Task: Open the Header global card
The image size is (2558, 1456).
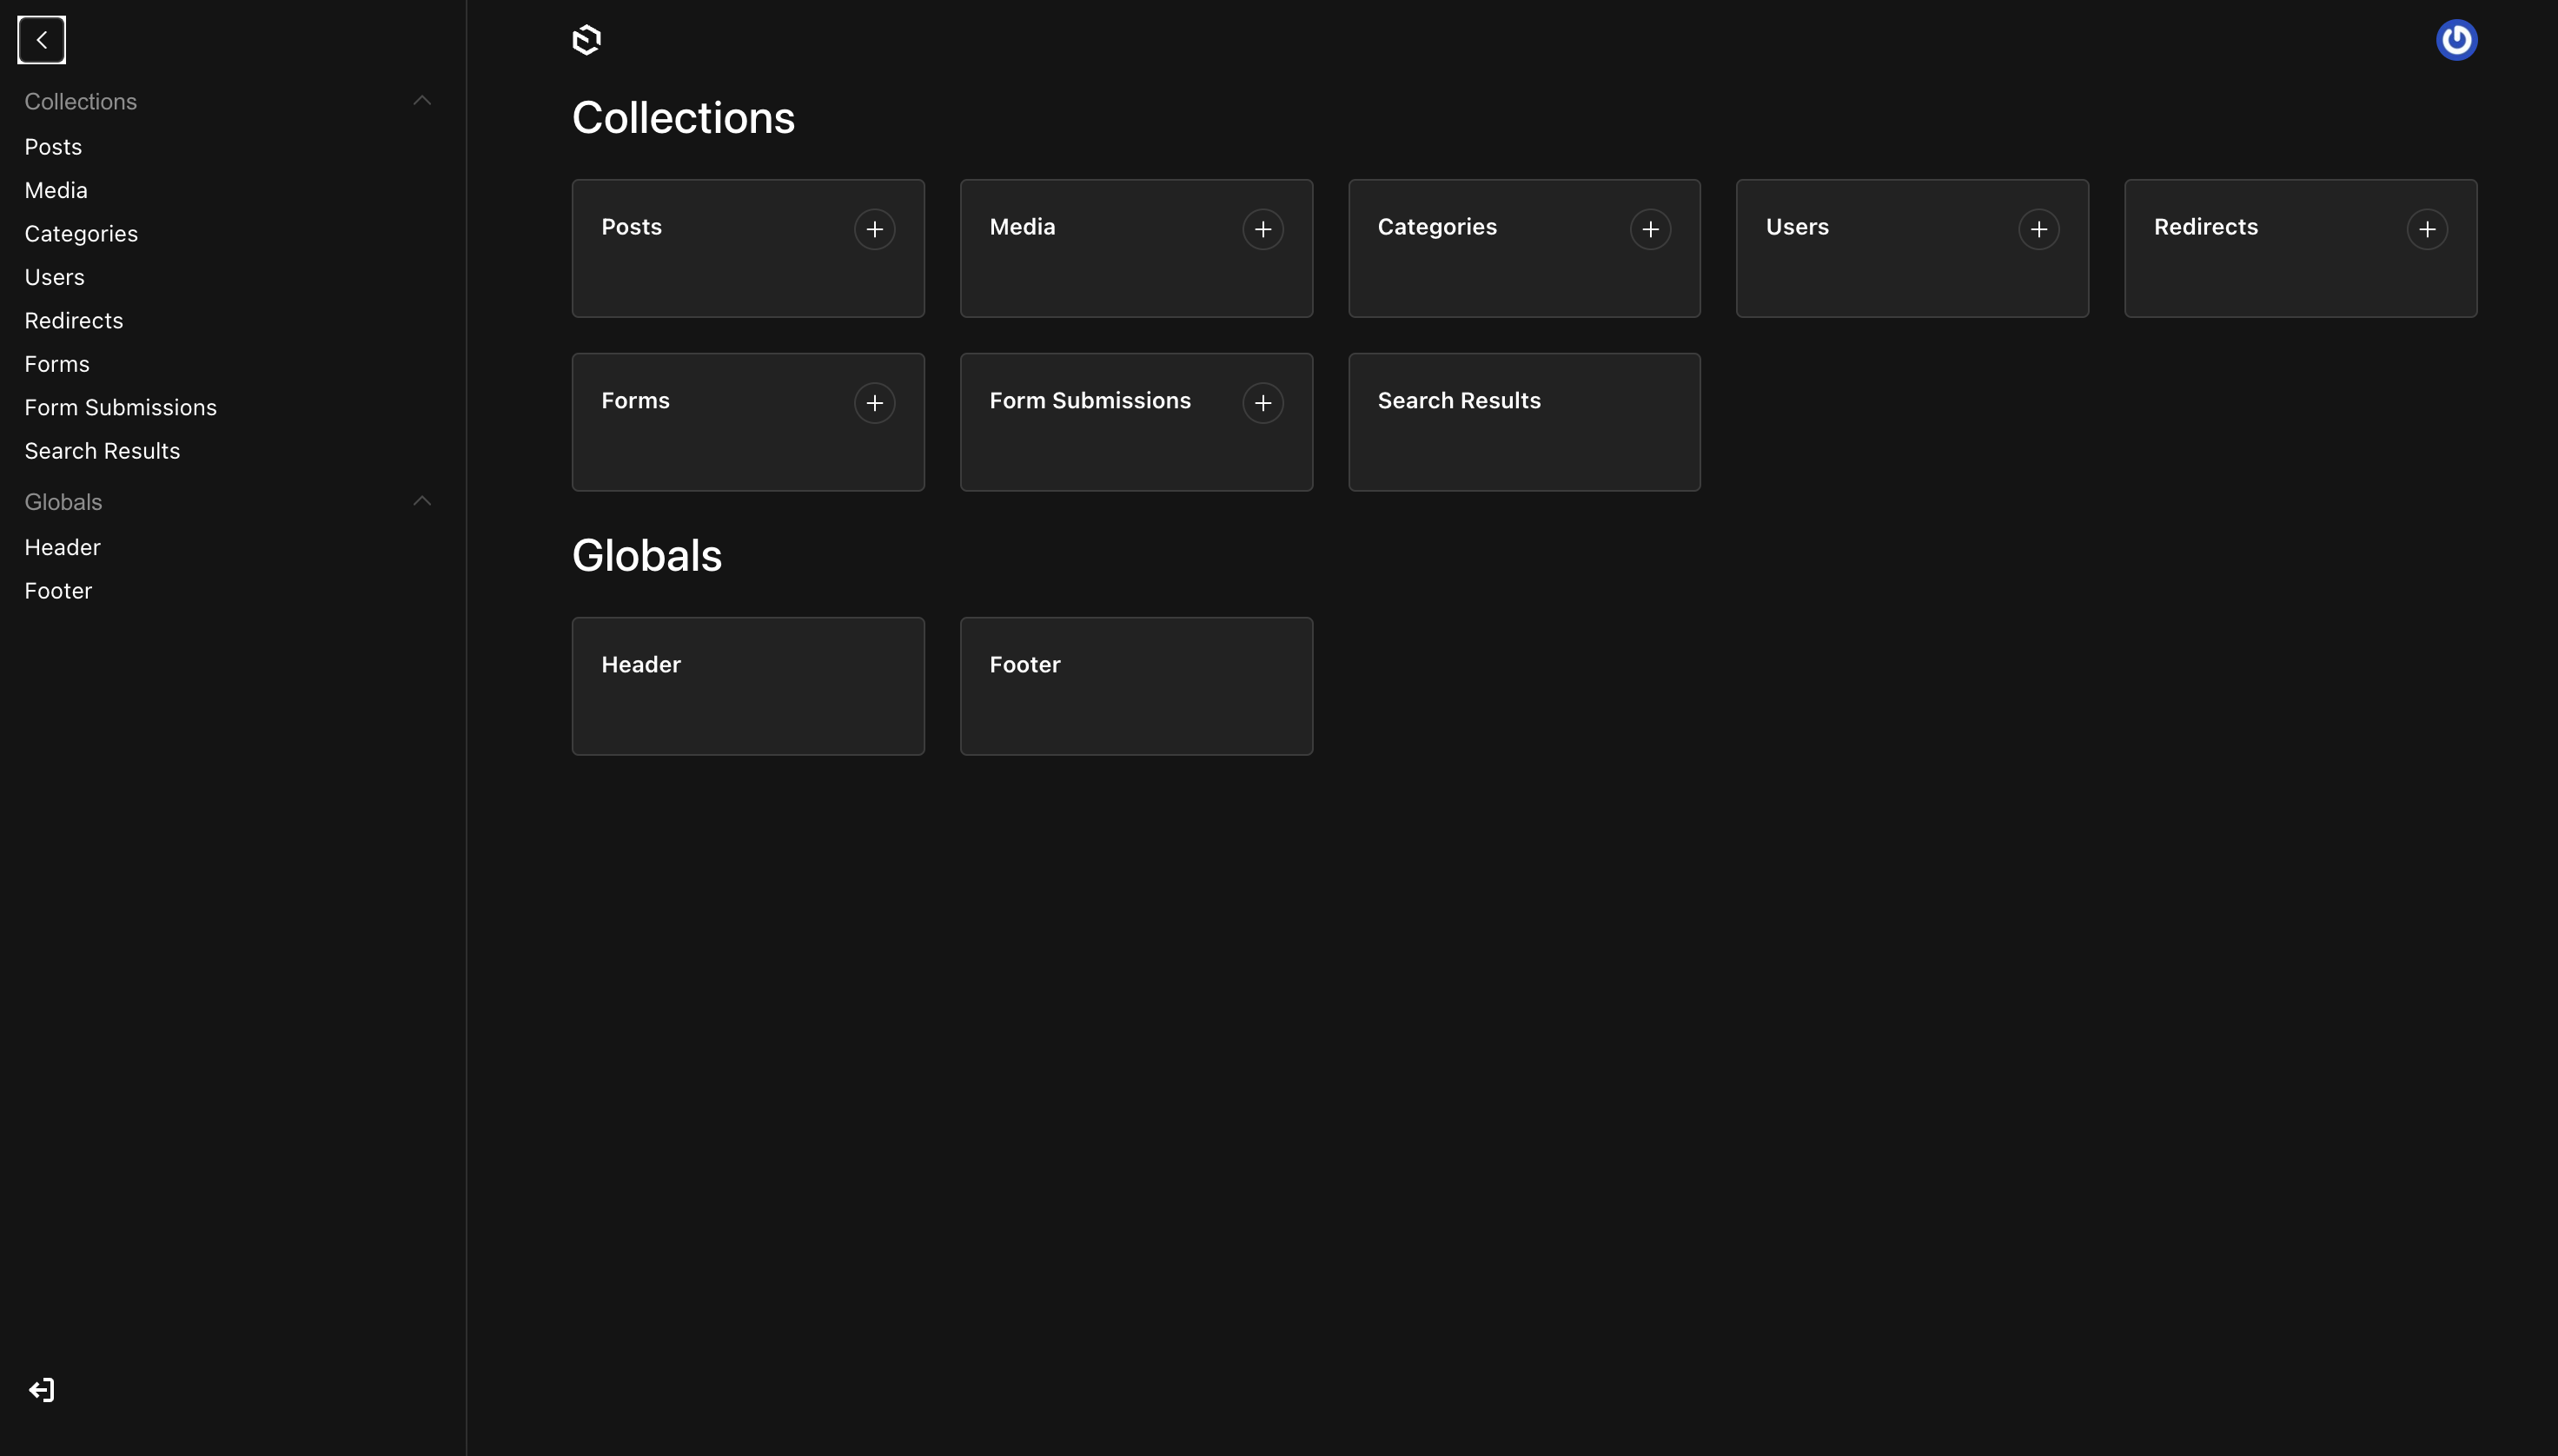Action: [x=748, y=686]
